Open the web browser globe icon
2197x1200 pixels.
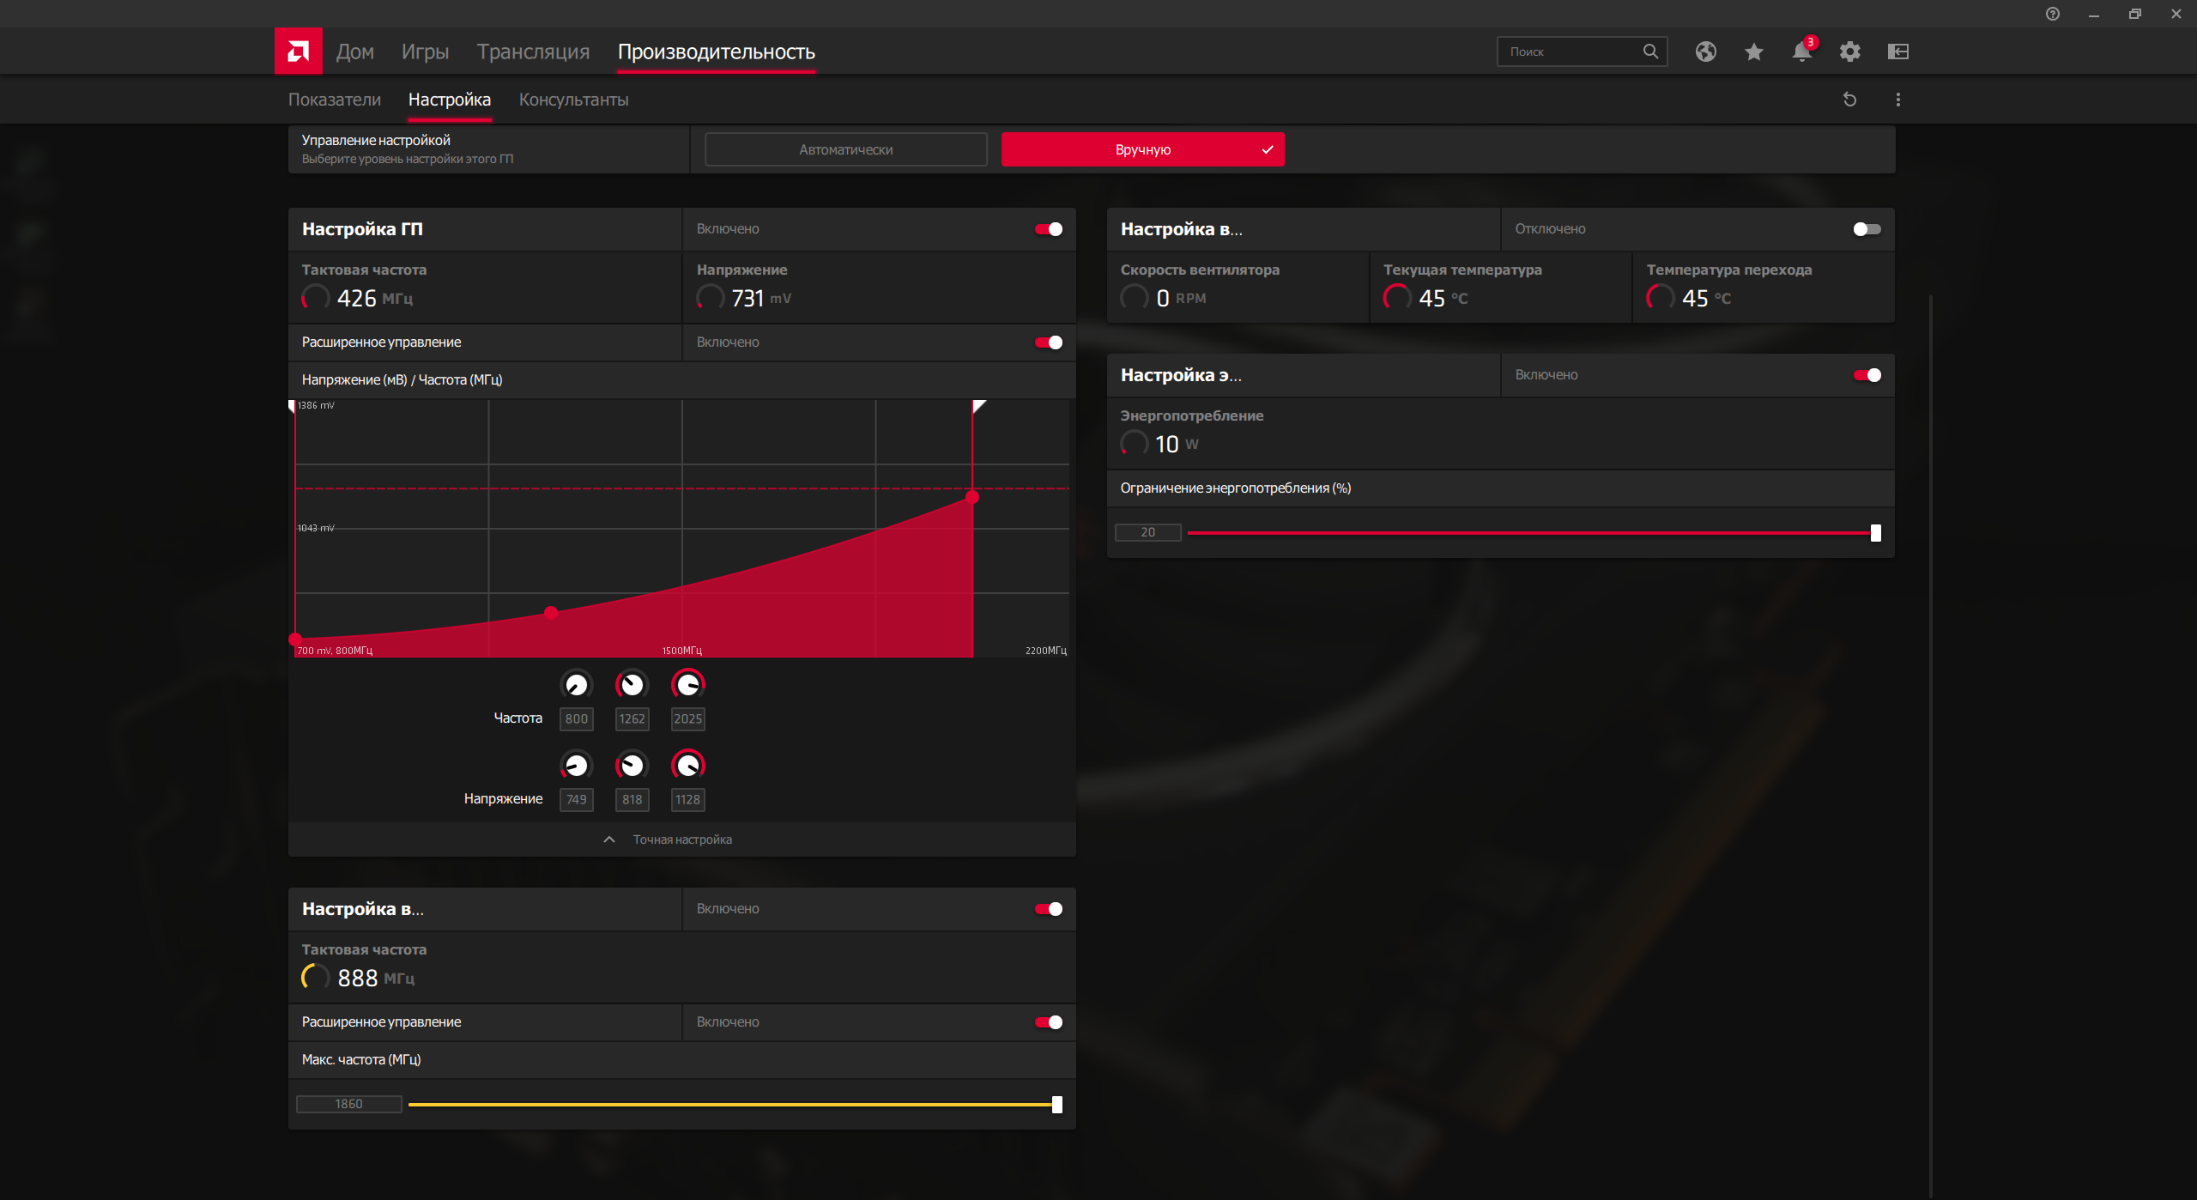(x=1706, y=52)
